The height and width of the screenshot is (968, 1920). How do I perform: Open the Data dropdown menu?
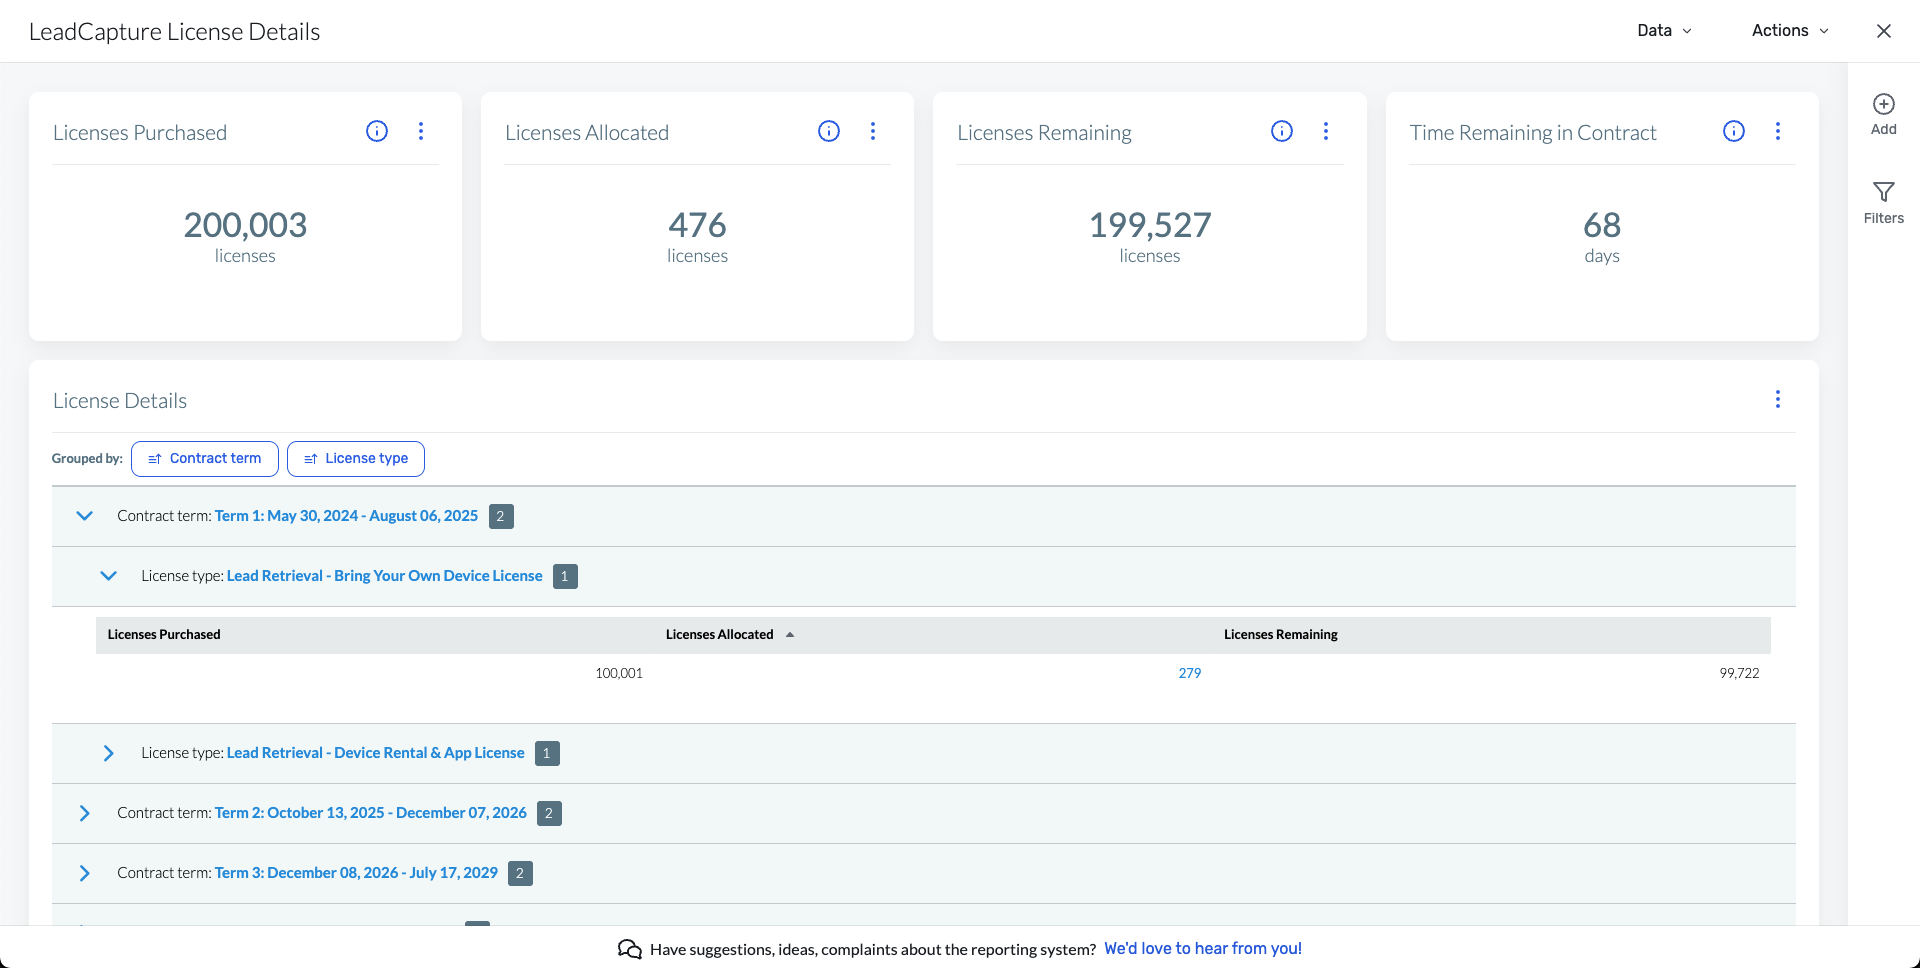tap(1664, 31)
